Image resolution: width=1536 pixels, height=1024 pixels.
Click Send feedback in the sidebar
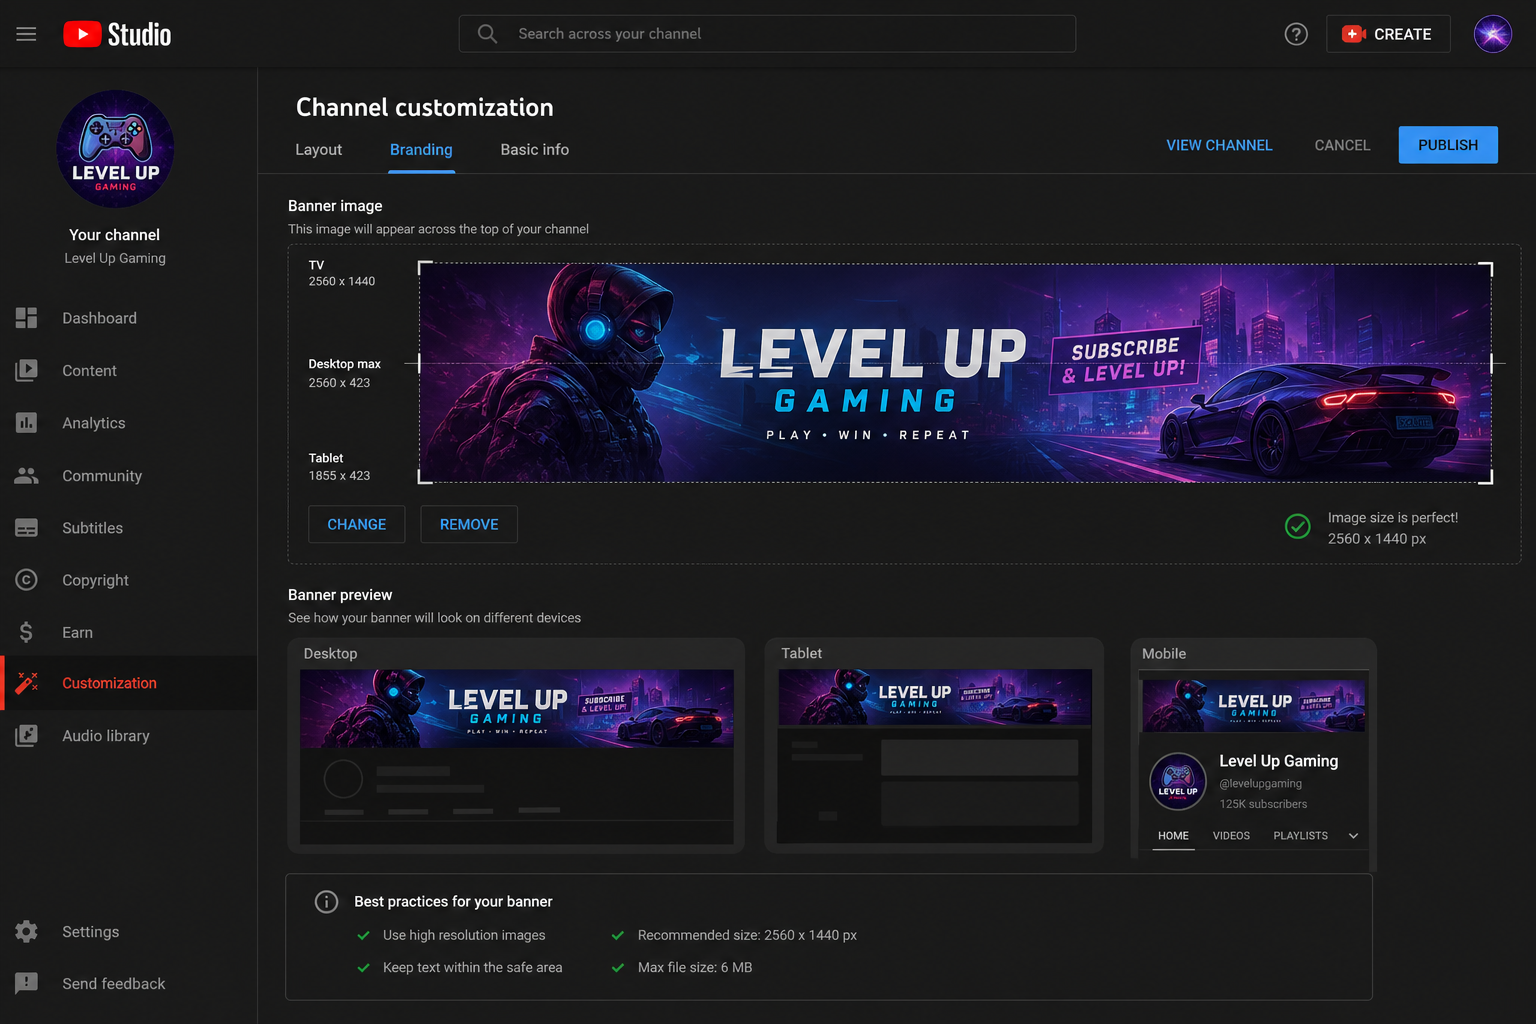tap(128, 984)
